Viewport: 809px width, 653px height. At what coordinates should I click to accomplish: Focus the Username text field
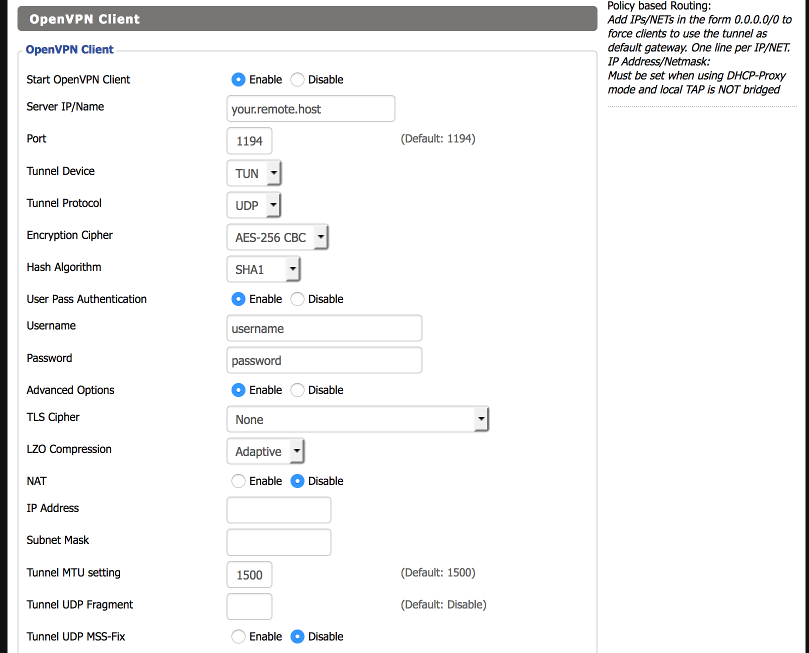point(325,328)
